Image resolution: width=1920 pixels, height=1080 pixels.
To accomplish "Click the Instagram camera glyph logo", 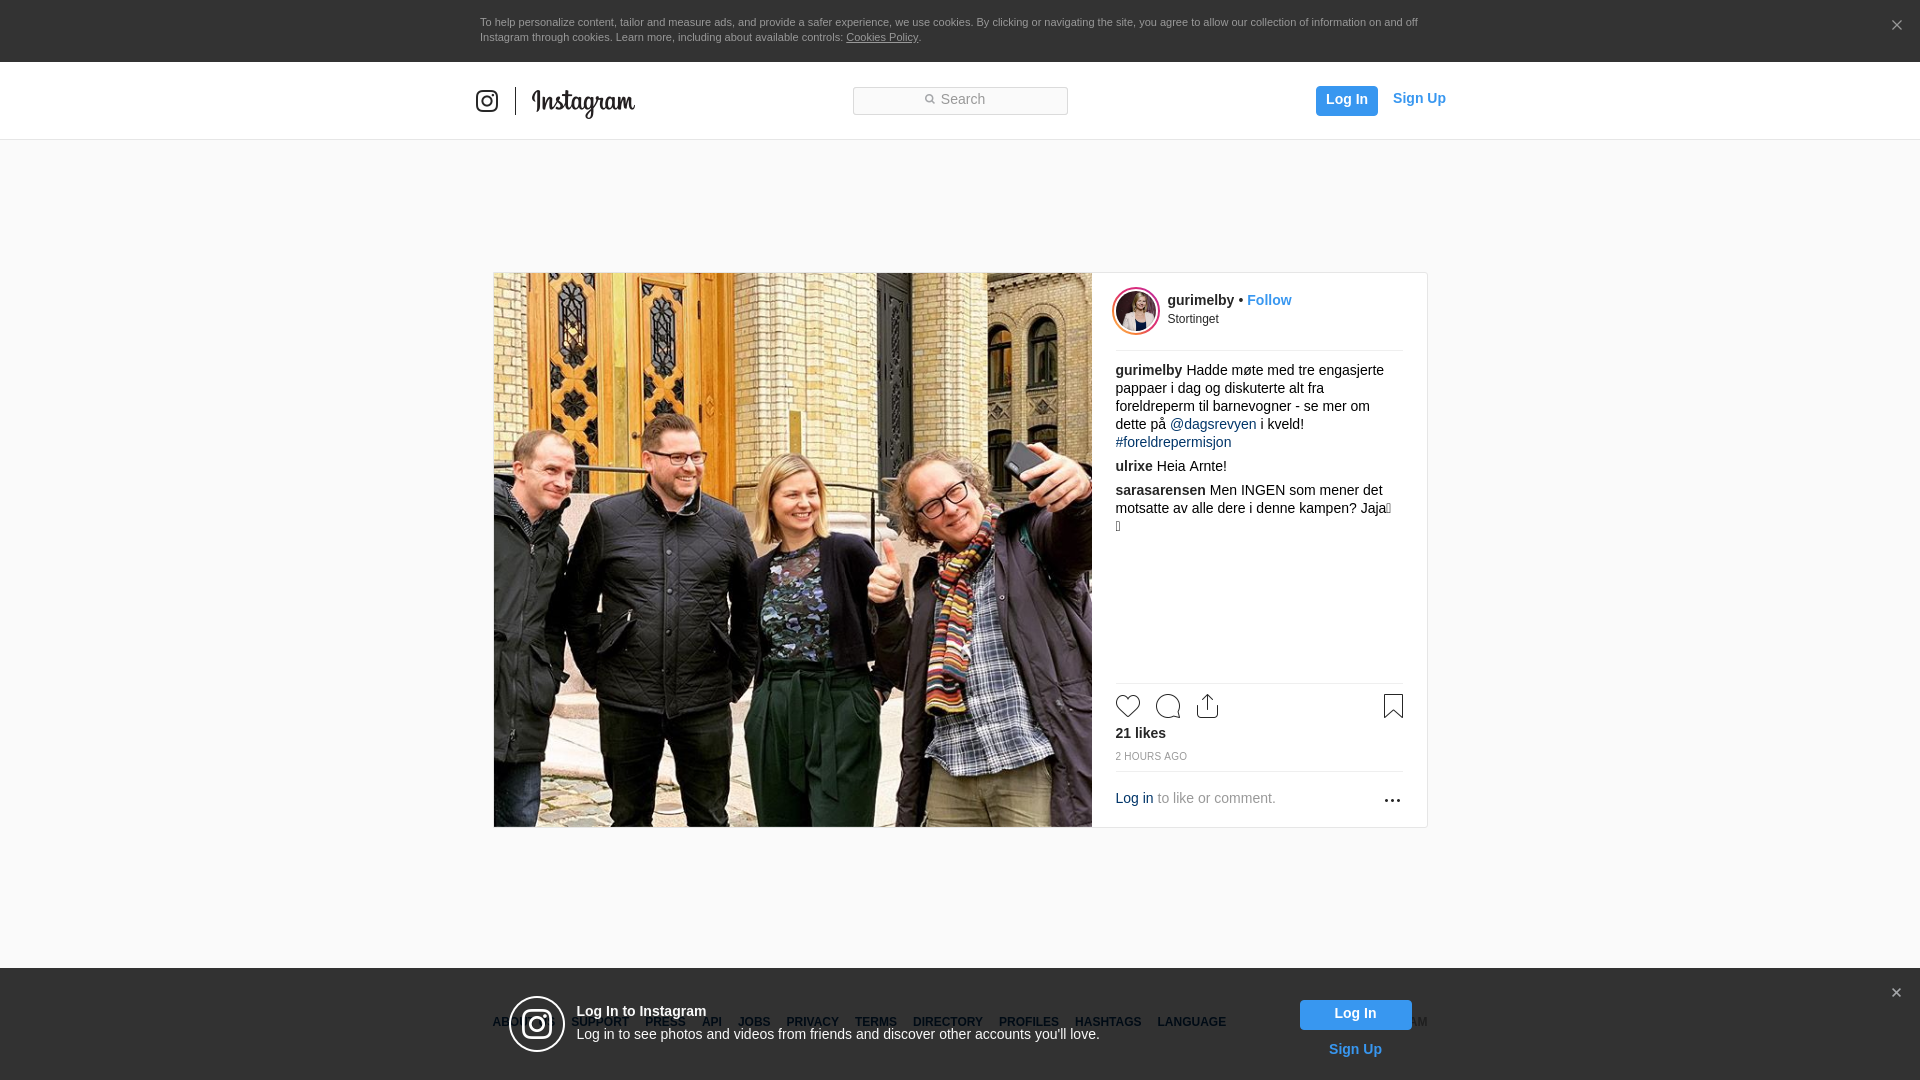I will 487,101.
